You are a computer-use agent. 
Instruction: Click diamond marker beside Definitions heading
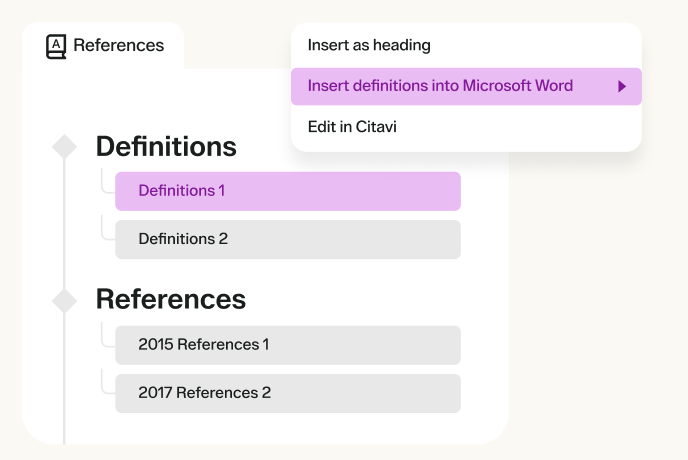pyautogui.click(x=64, y=147)
